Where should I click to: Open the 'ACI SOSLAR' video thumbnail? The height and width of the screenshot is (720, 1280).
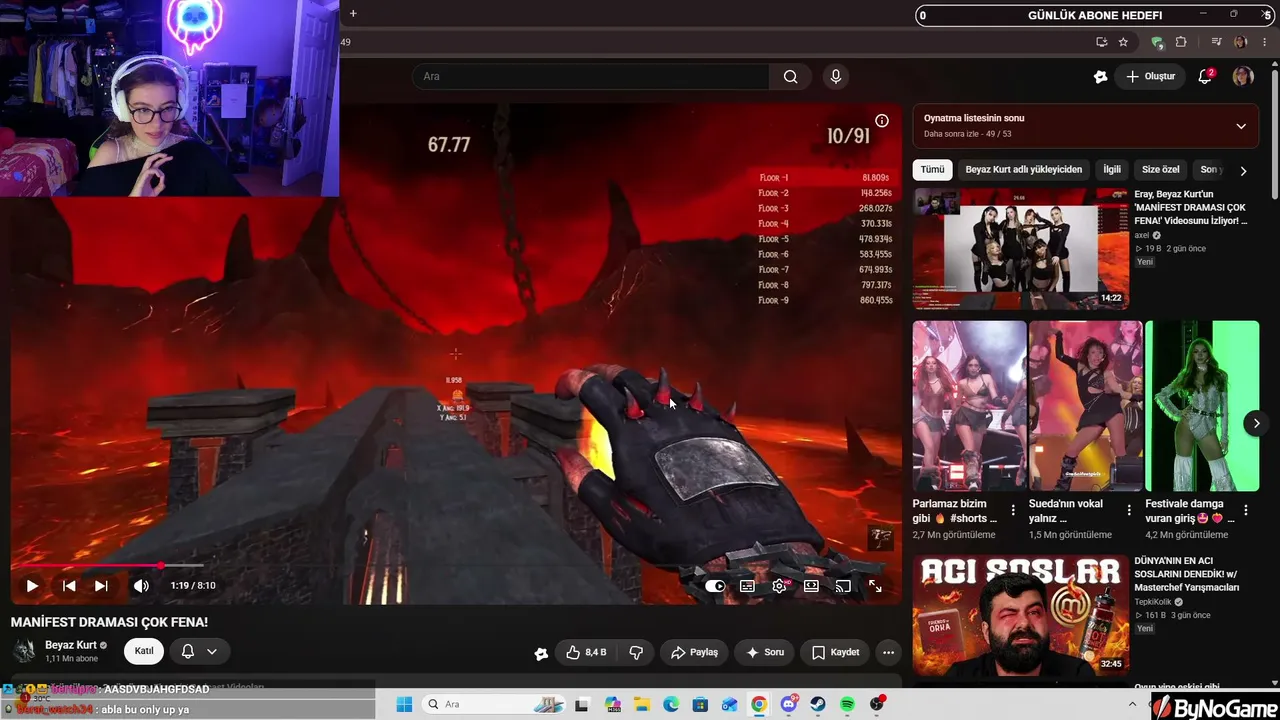1021,615
